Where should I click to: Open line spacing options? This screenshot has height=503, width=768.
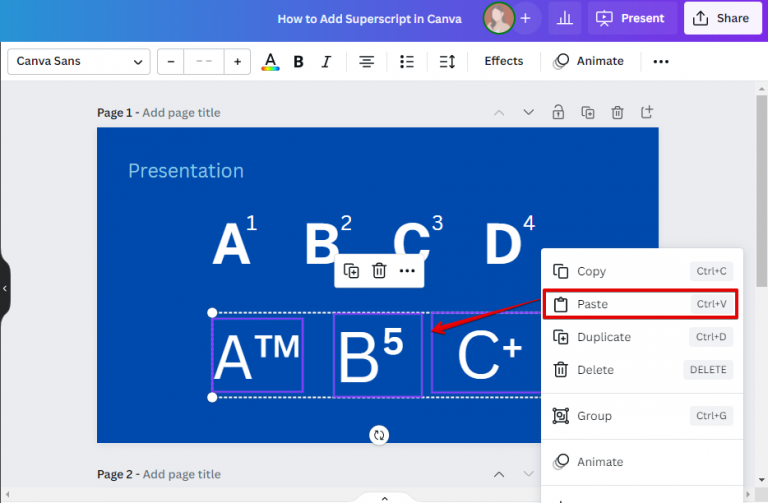447,62
